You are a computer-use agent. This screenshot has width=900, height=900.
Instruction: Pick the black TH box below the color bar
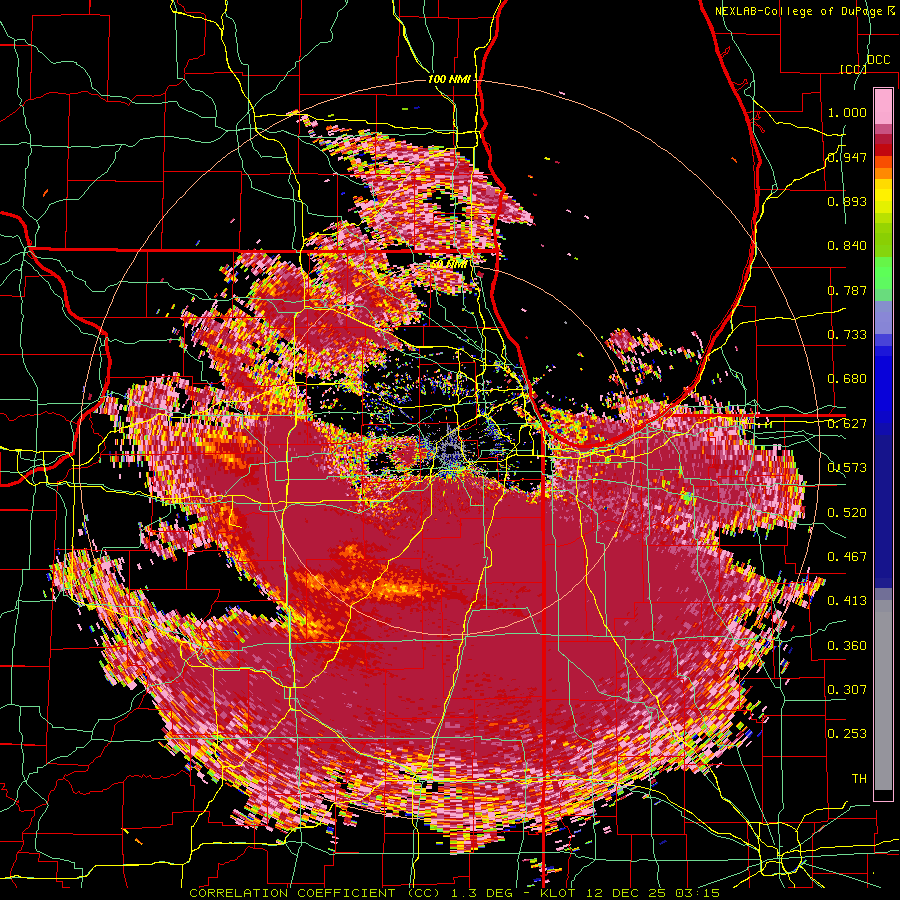coord(883,796)
